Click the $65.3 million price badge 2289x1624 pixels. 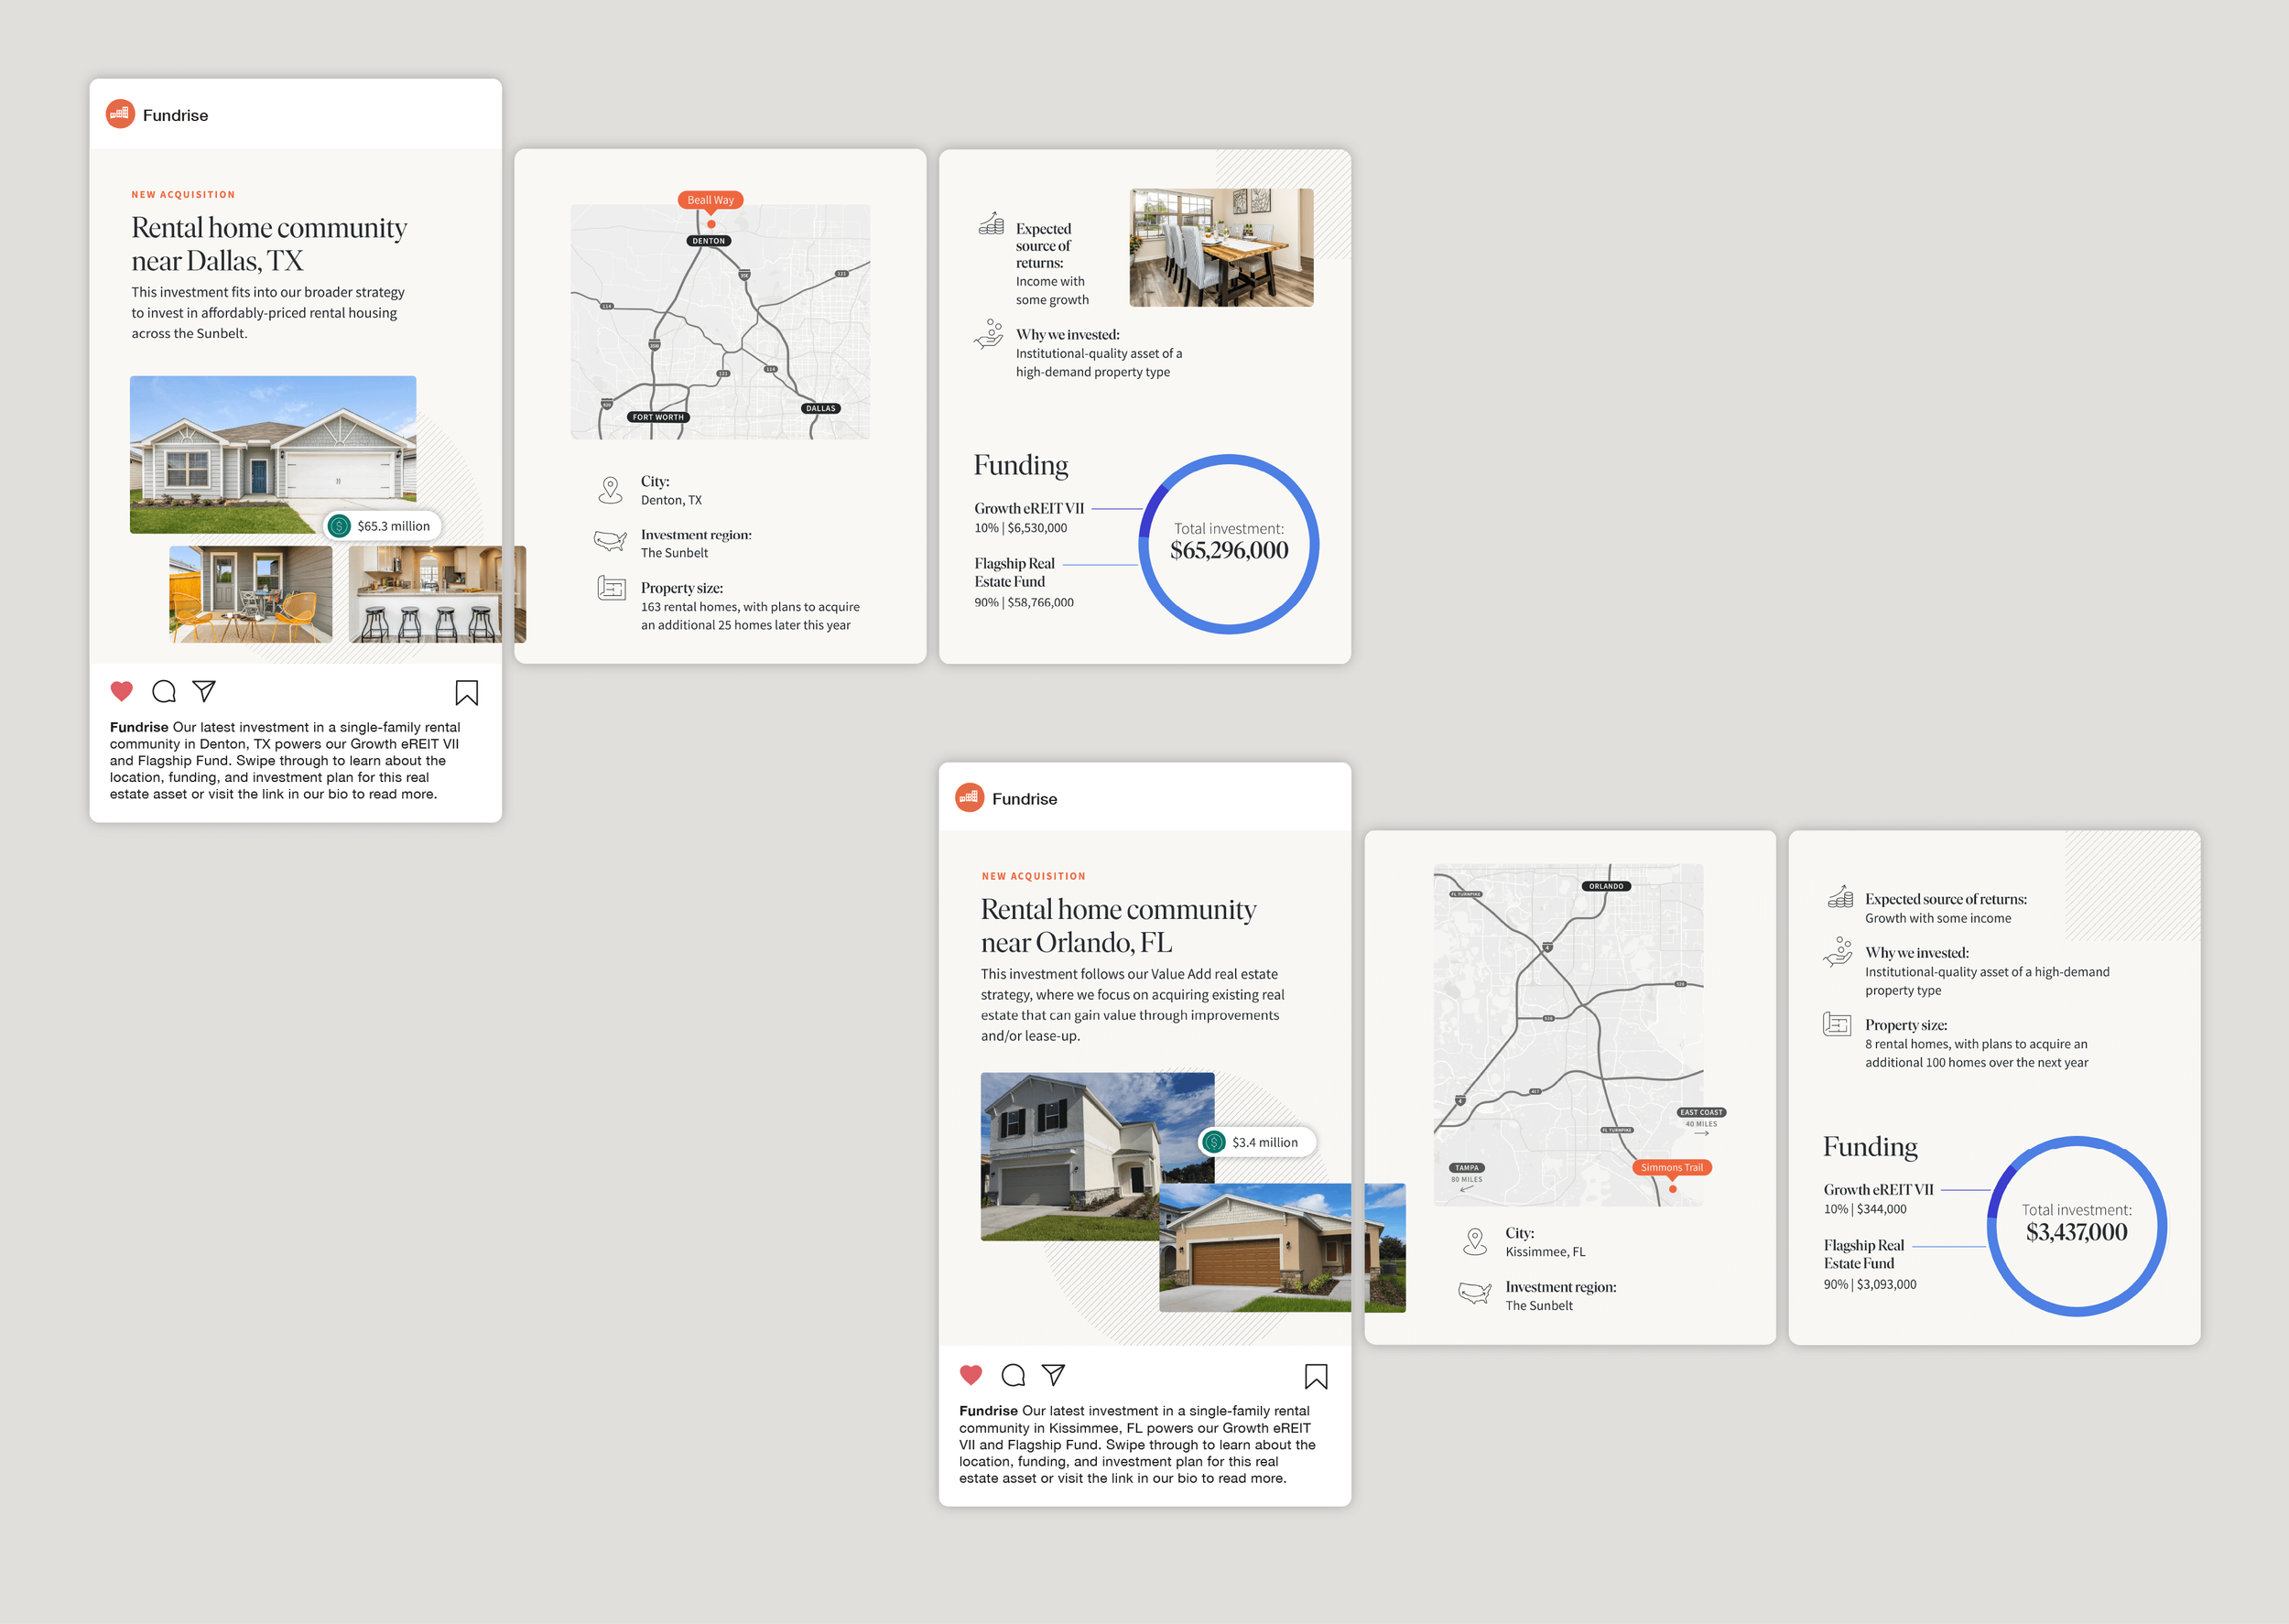click(382, 526)
